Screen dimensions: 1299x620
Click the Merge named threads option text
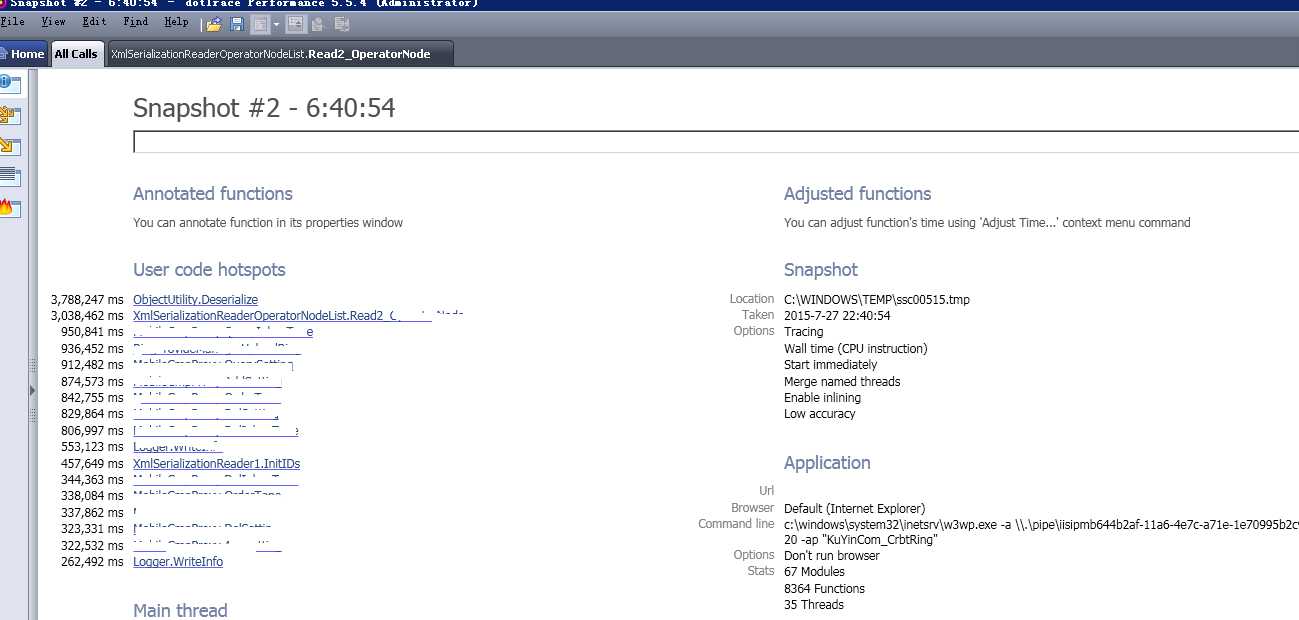click(842, 382)
